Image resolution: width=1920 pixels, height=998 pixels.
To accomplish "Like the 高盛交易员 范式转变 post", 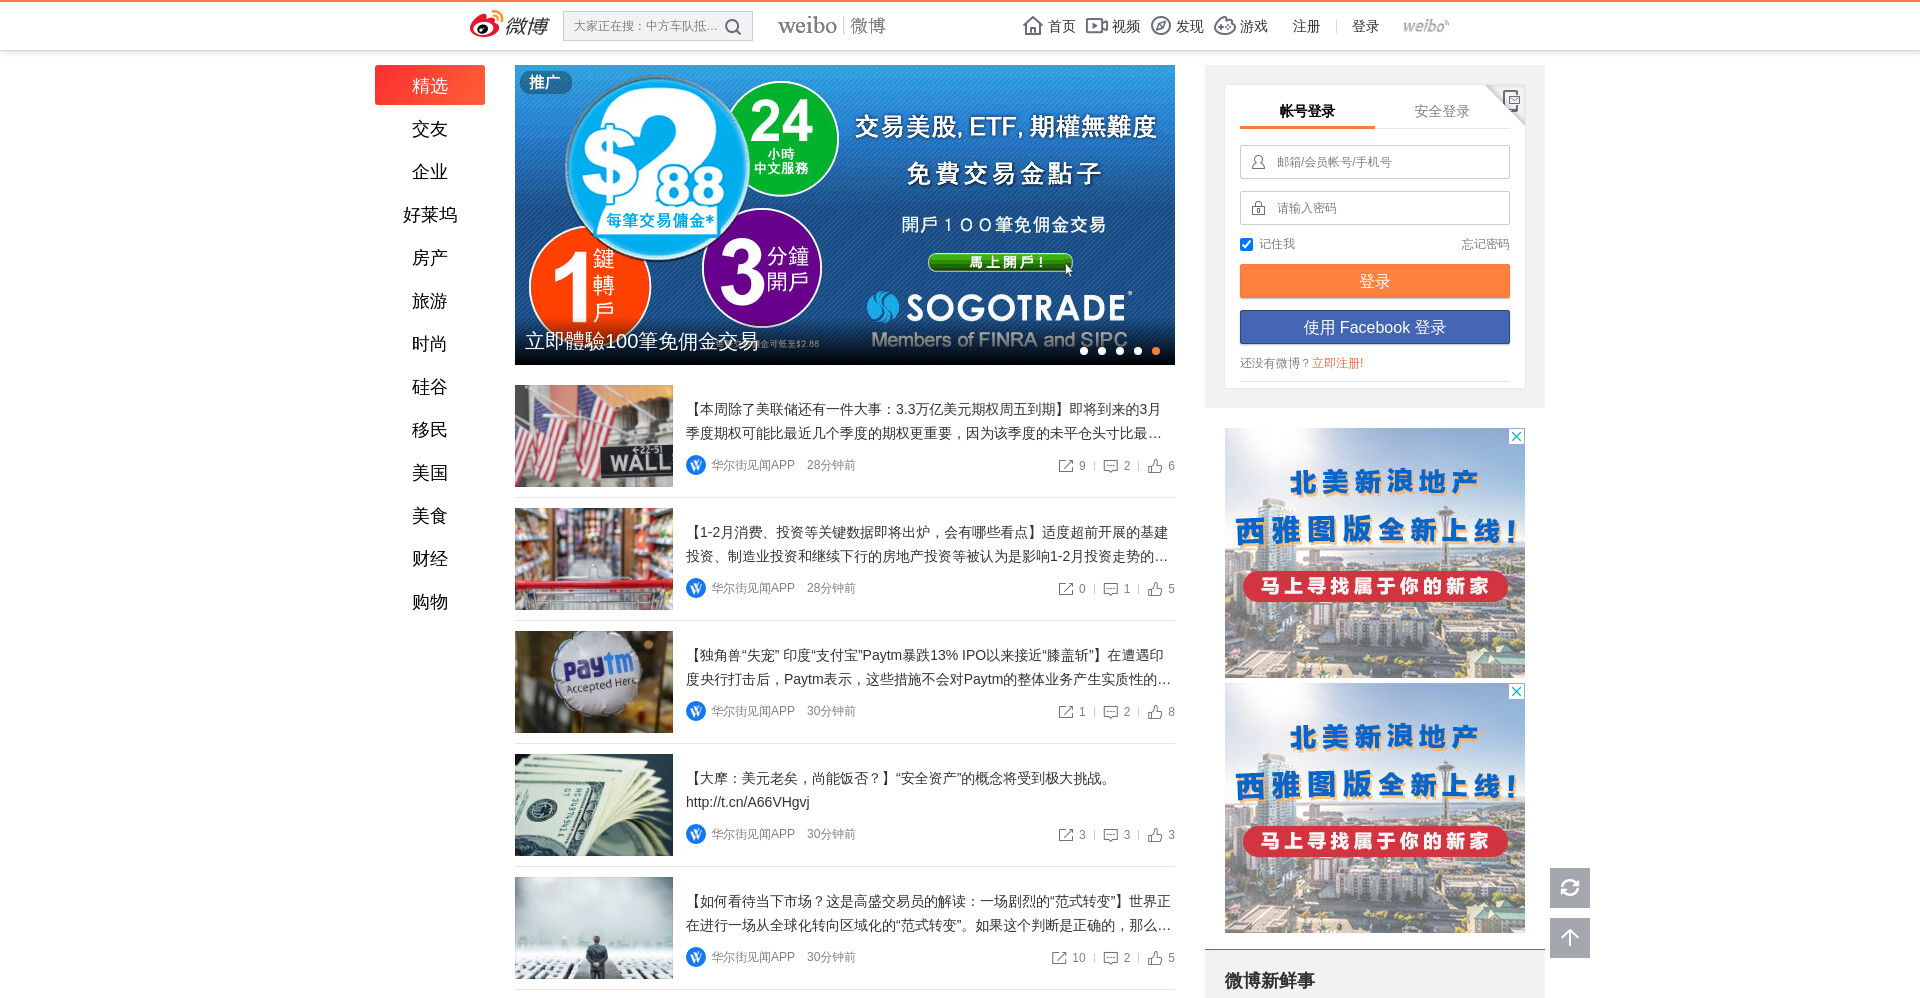I will [x=1161, y=958].
